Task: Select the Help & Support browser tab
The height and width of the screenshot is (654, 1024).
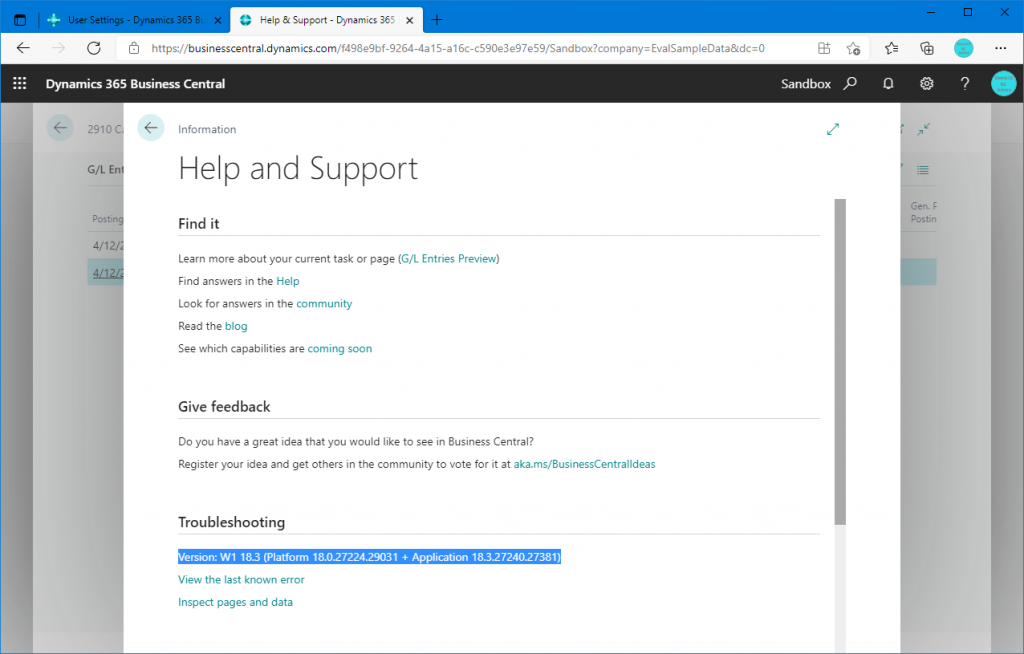Action: (x=327, y=20)
